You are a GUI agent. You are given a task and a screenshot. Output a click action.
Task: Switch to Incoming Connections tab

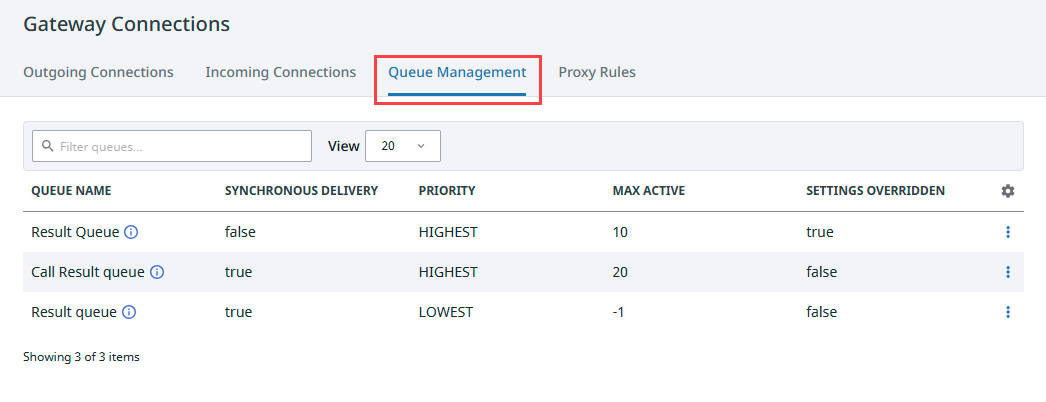point(281,72)
